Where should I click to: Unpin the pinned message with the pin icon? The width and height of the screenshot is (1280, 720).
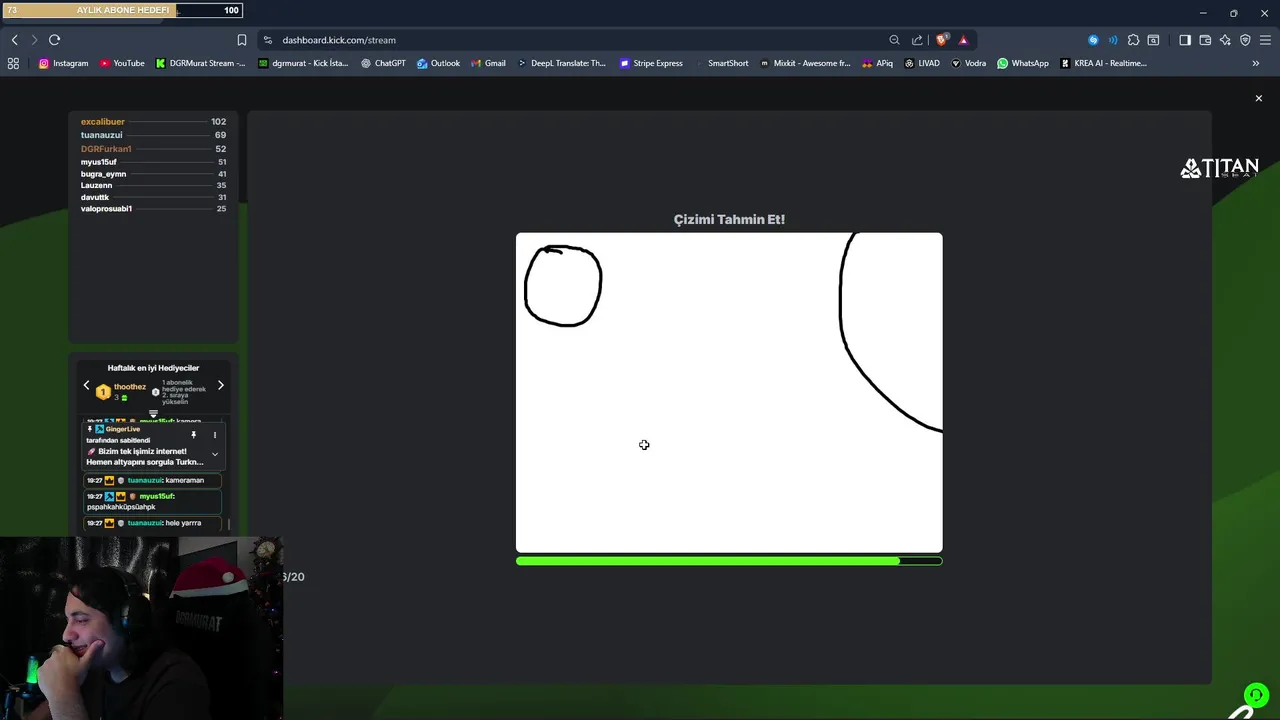point(193,435)
